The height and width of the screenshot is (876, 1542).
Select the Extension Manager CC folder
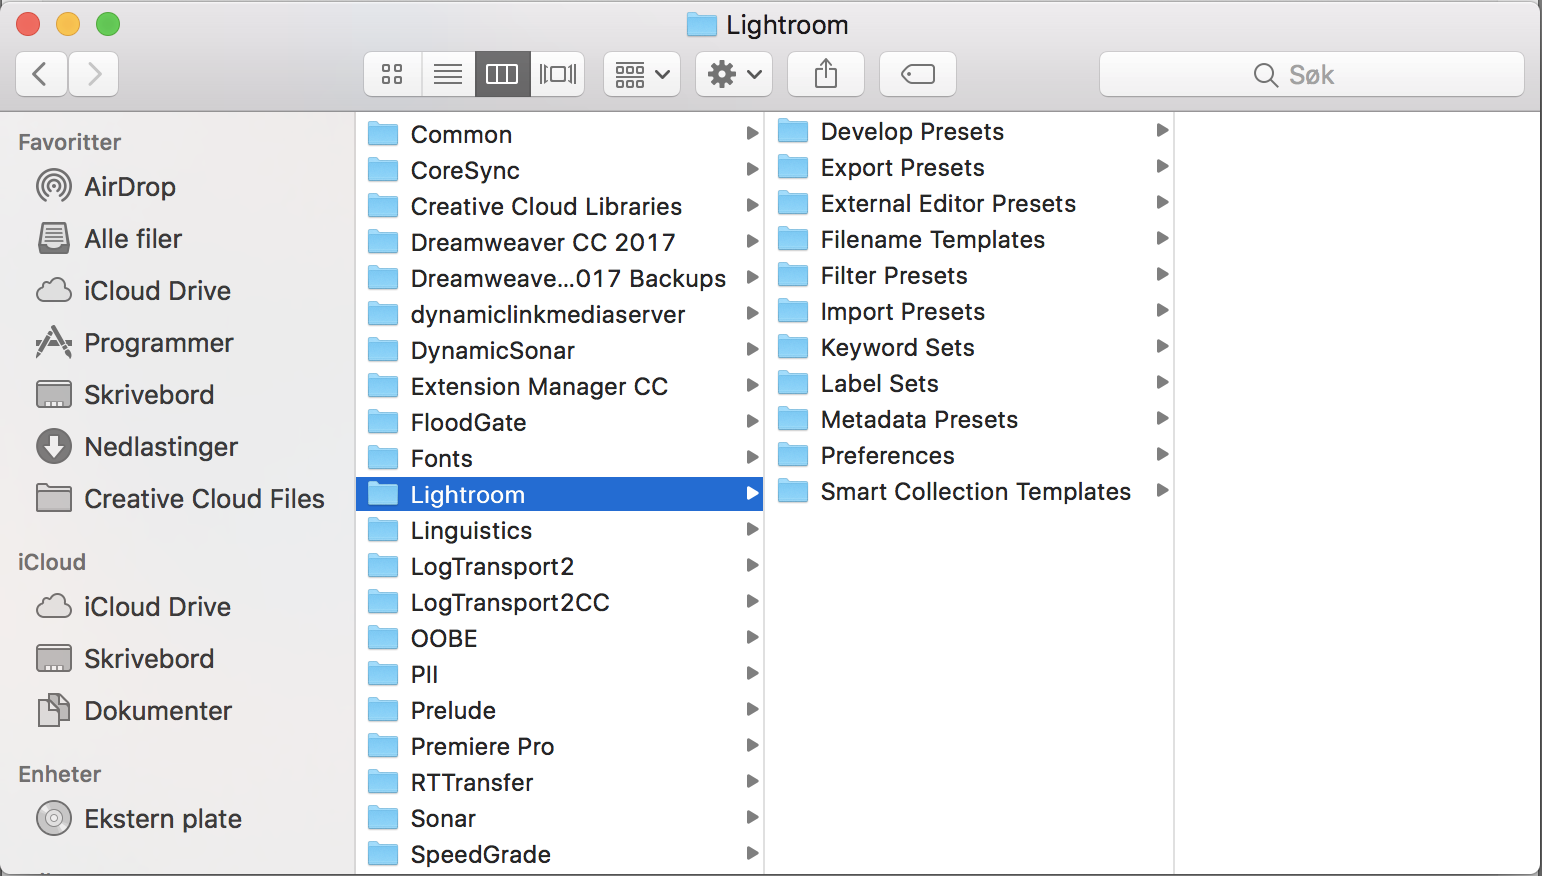[559, 386]
